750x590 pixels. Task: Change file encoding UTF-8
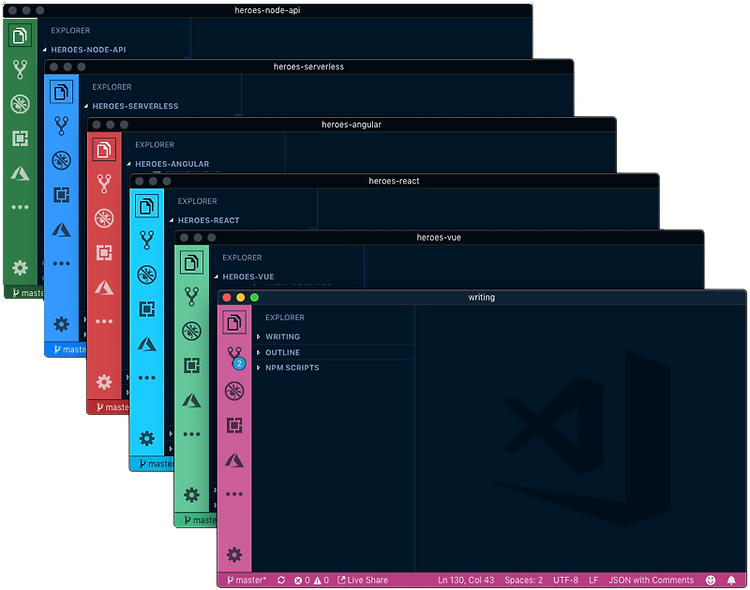566,580
